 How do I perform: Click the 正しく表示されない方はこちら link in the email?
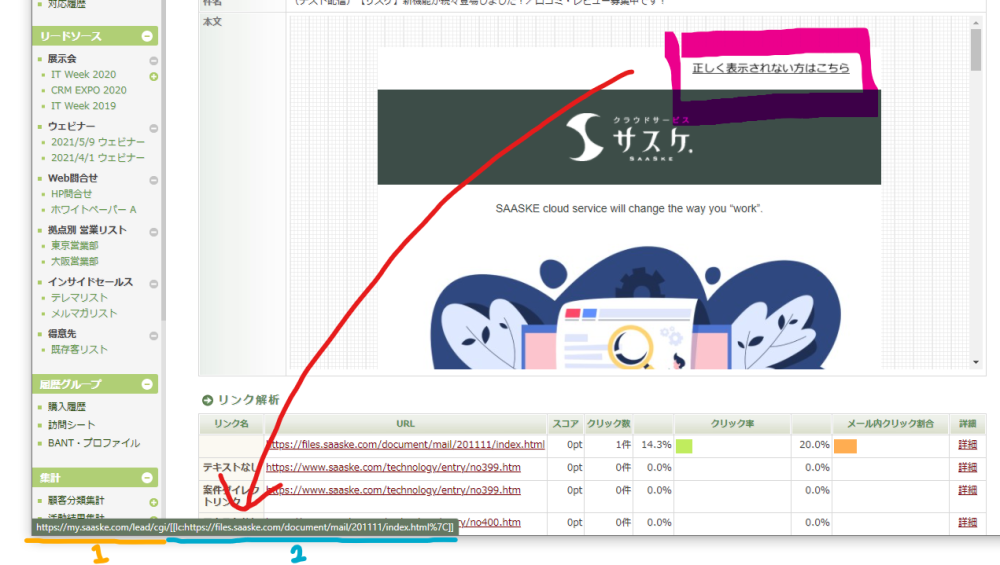pos(770,68)
